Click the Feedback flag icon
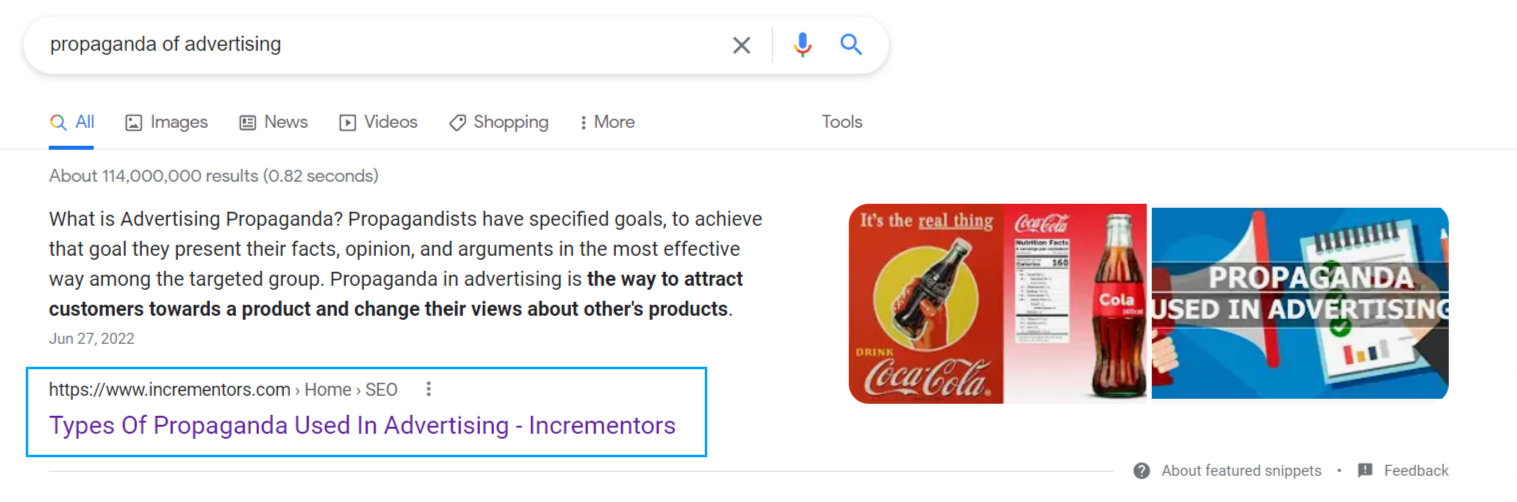 1365,470
